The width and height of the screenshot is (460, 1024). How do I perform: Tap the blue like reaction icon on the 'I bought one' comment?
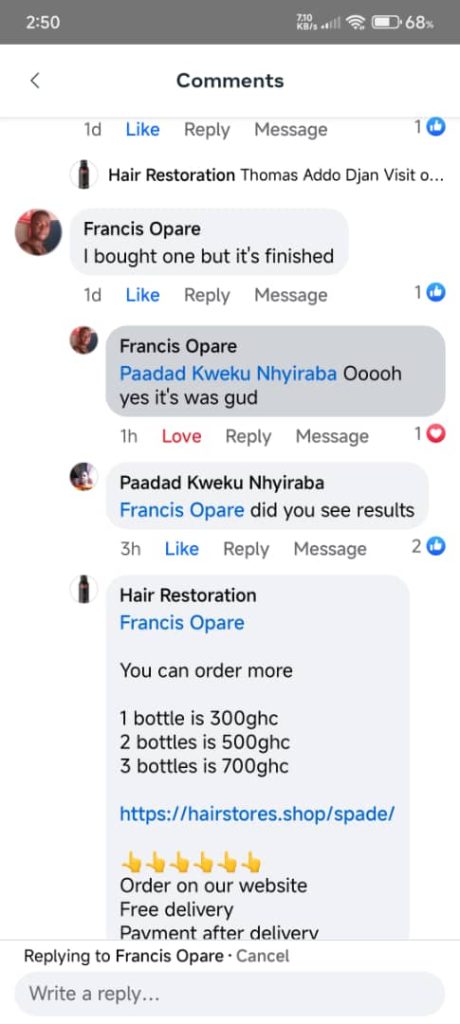(436, 293)
